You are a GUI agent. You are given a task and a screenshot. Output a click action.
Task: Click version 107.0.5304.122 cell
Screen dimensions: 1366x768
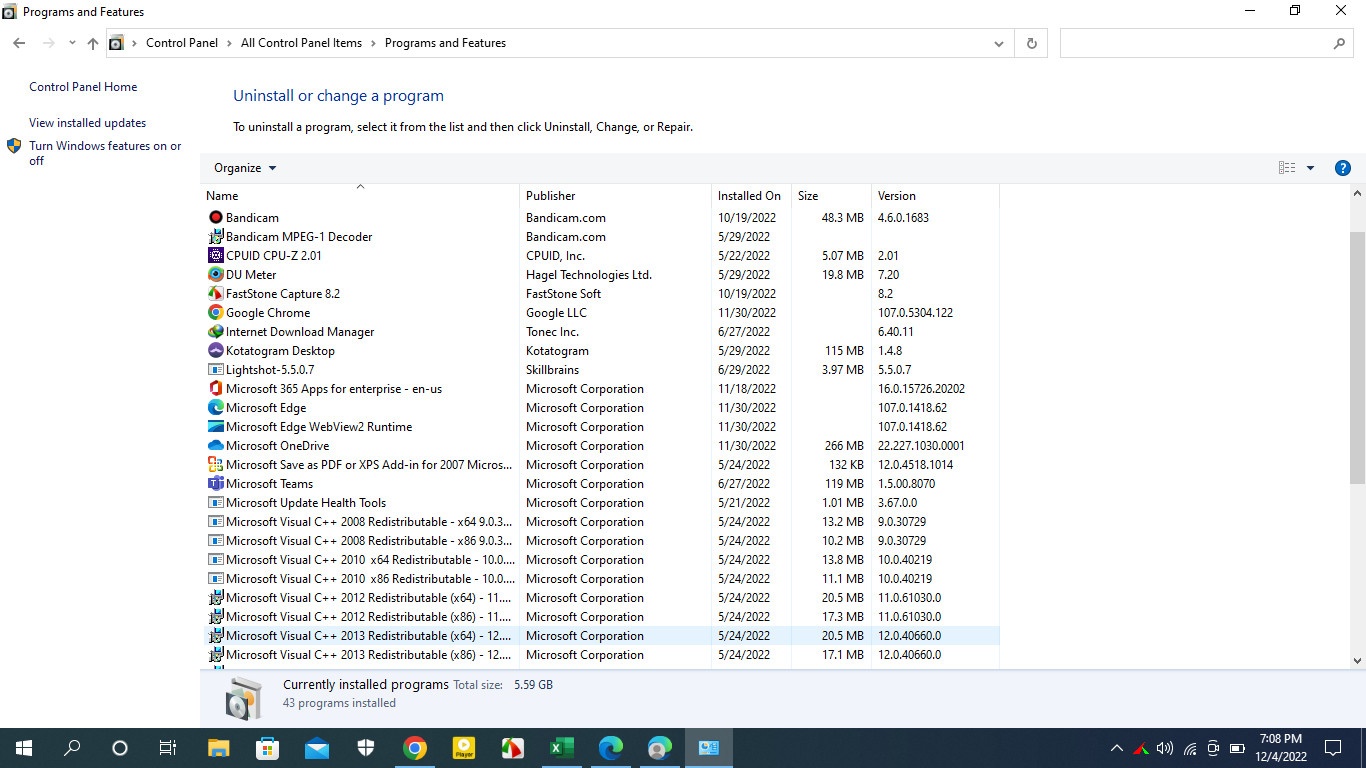[x=915, y=312]
